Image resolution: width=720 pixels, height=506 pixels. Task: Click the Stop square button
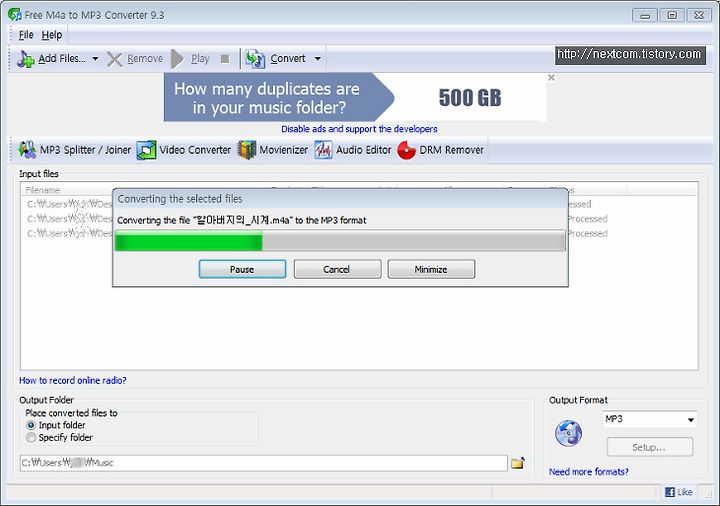point(225,59)
